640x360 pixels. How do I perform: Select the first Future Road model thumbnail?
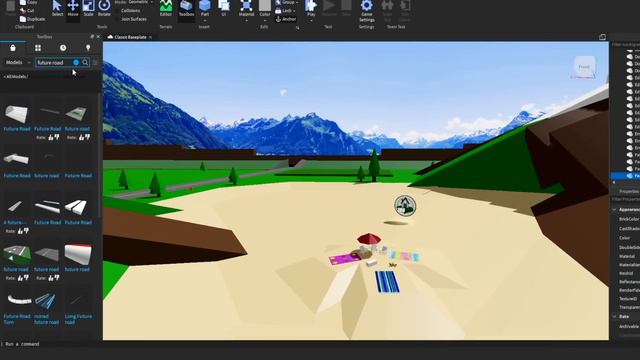tap(17, 114)
